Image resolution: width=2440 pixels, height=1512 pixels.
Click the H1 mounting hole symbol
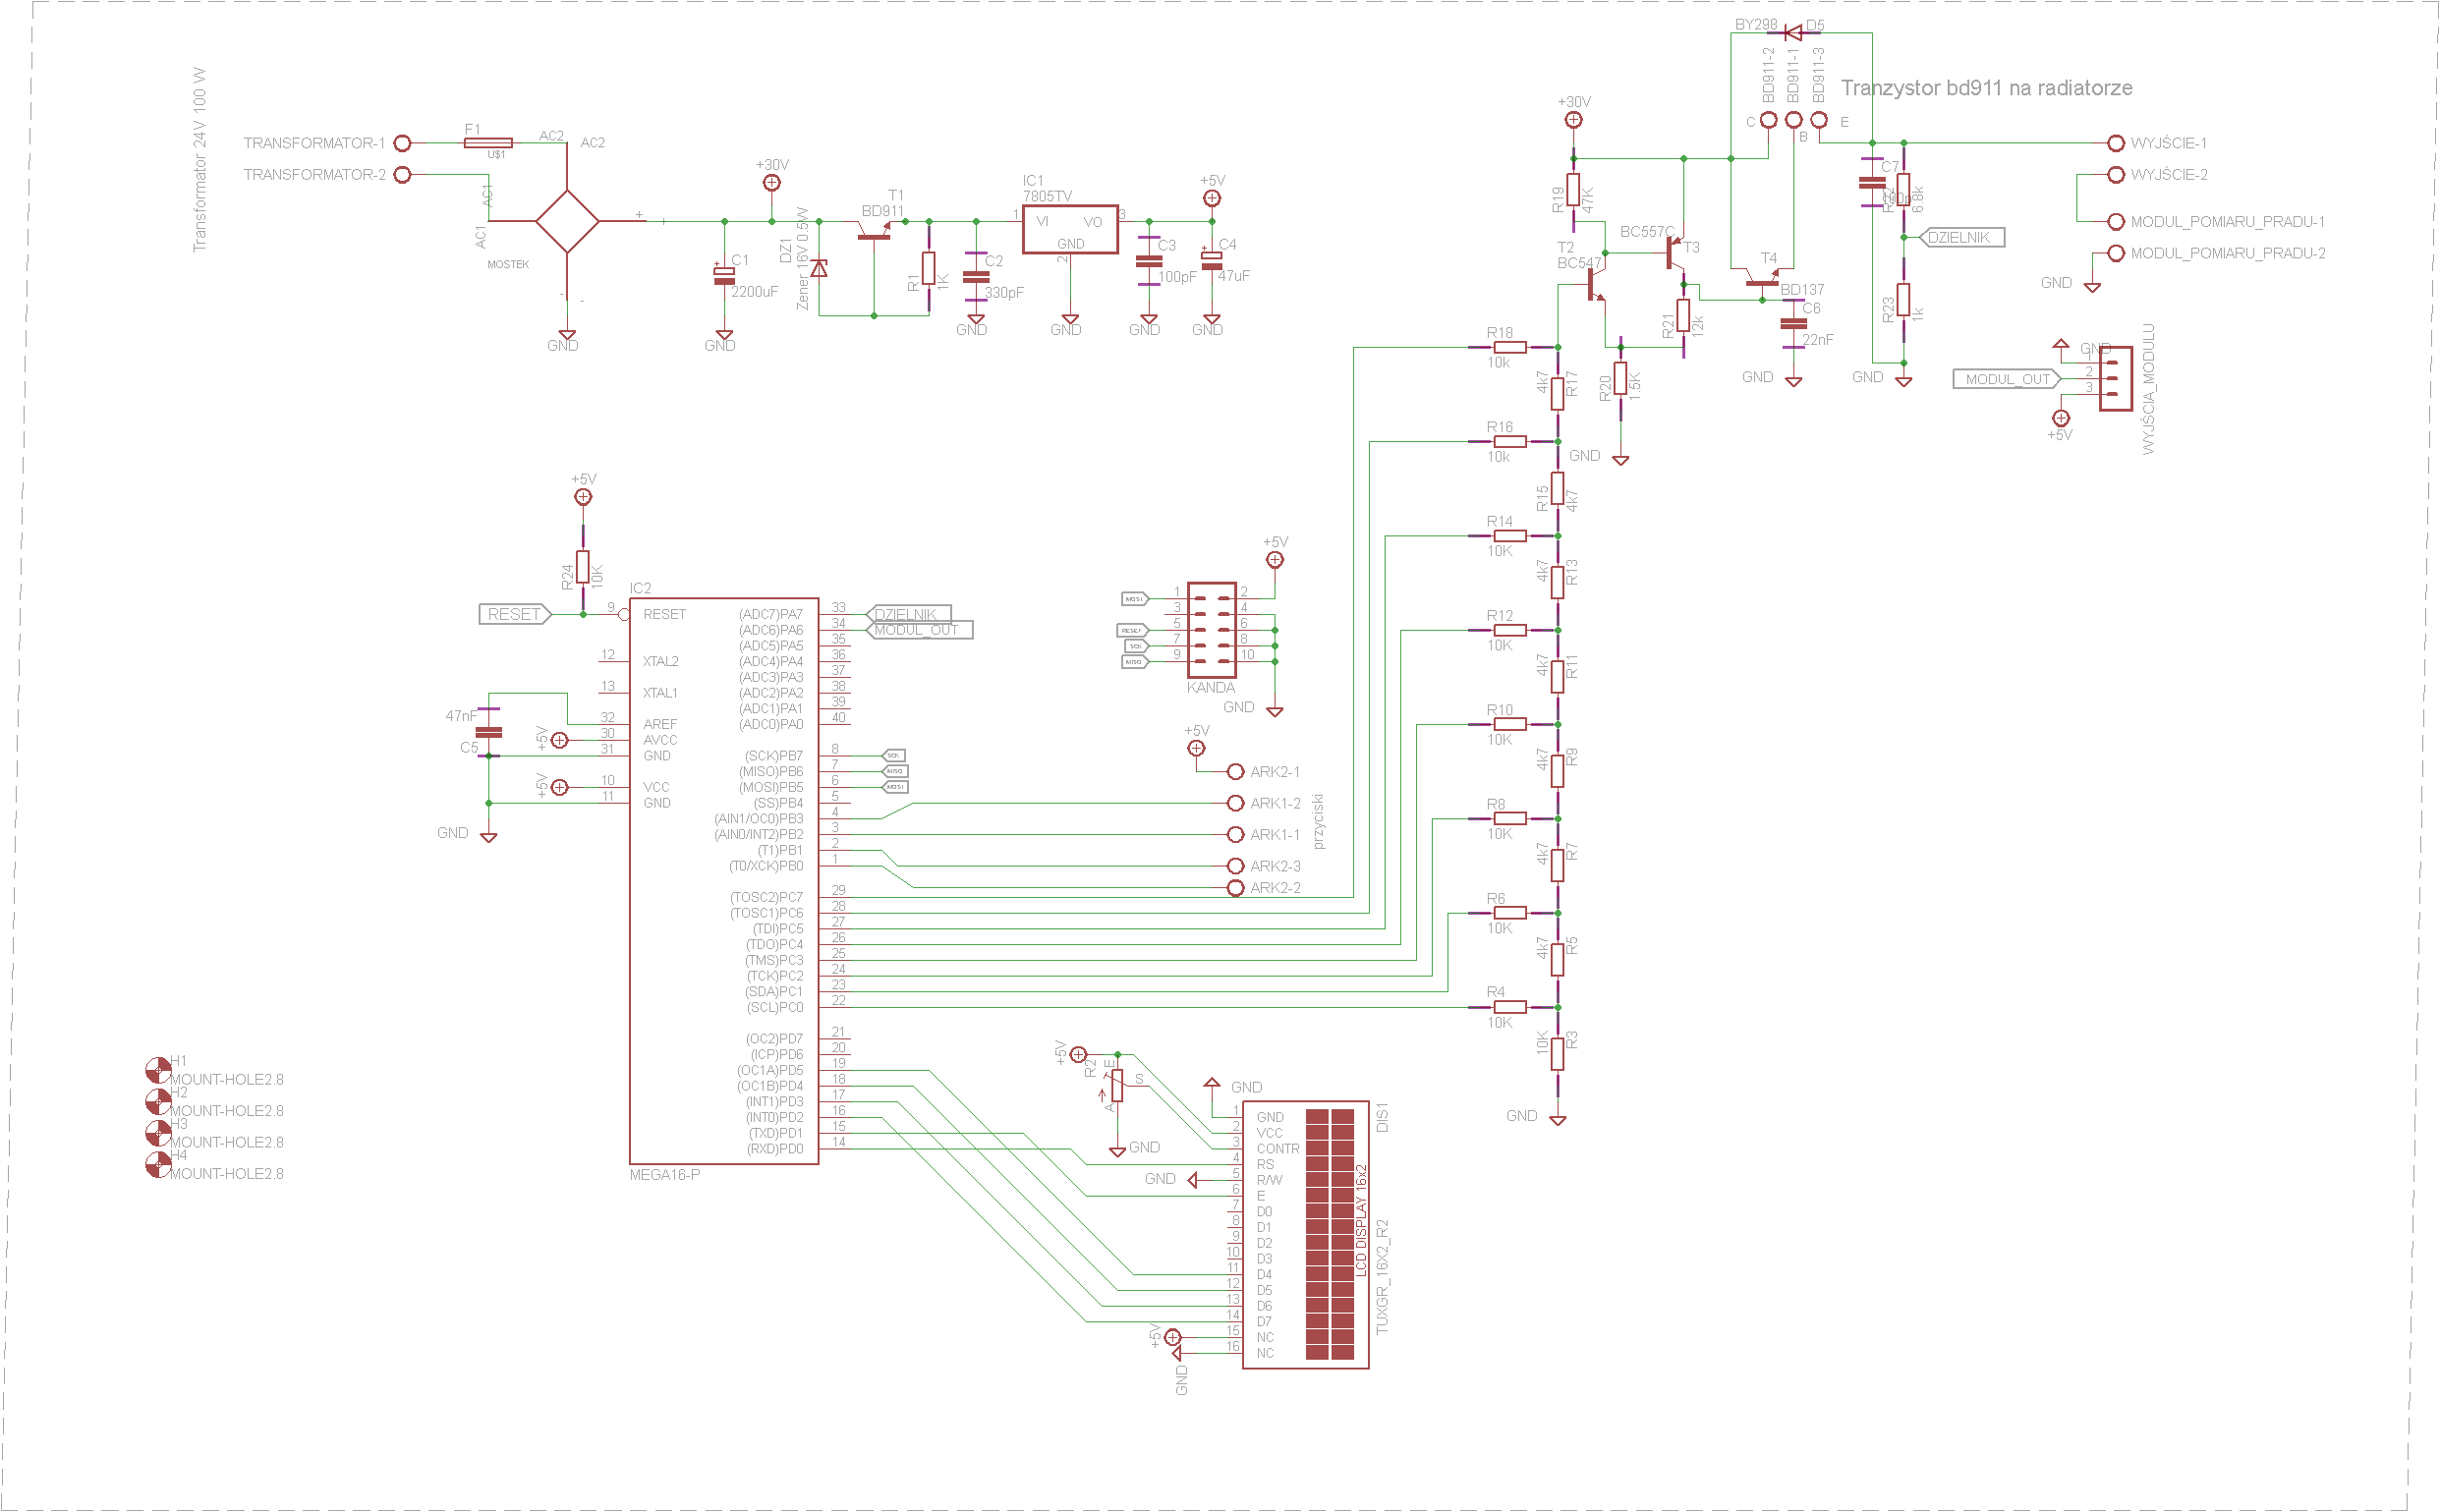158,1070
